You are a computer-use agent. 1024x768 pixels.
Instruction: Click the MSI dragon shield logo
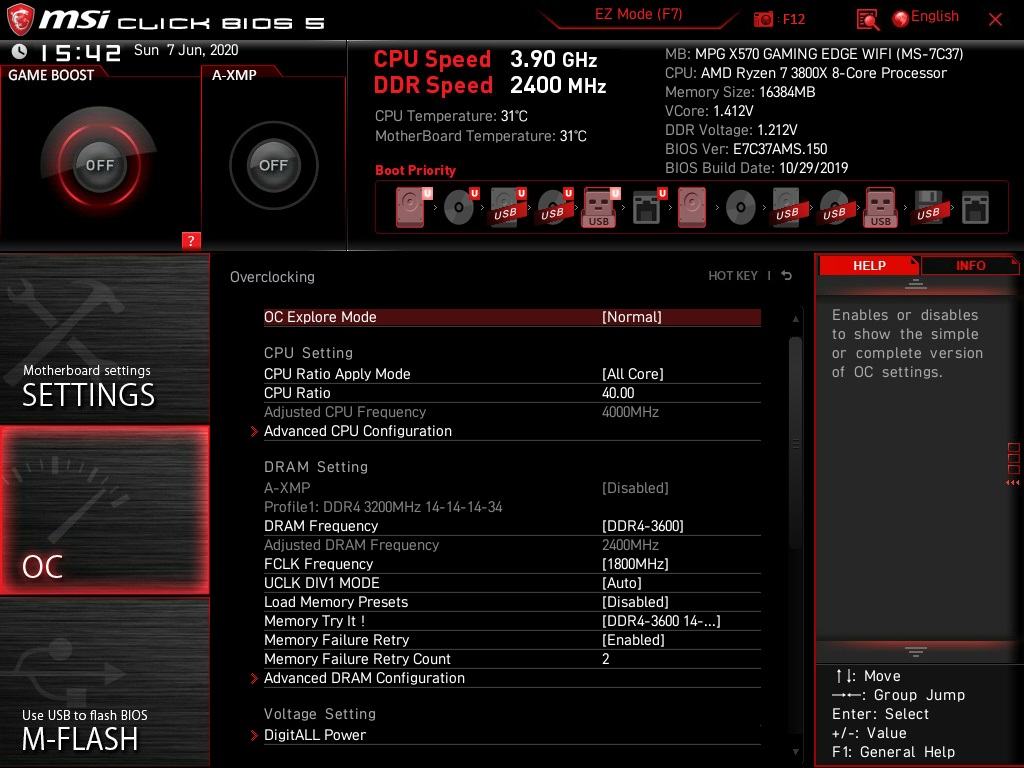(20, 19)
